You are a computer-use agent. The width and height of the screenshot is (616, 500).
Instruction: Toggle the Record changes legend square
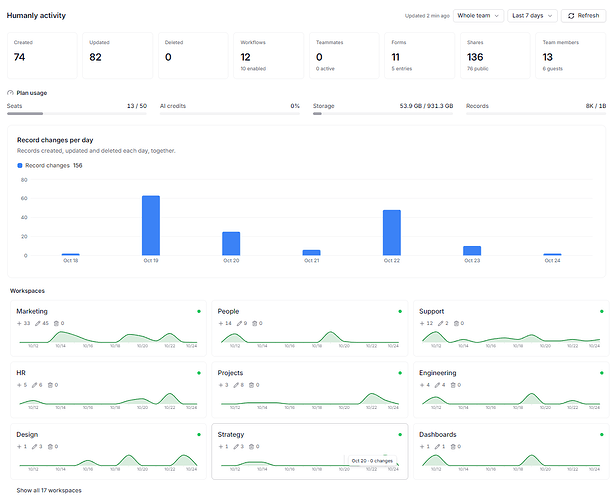(20, 165)
